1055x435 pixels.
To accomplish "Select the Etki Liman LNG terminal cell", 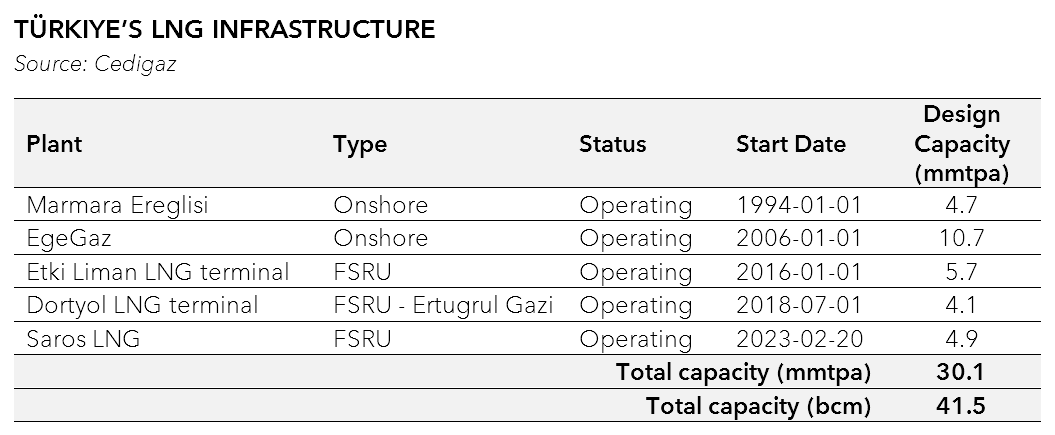I will pos(157,272).
